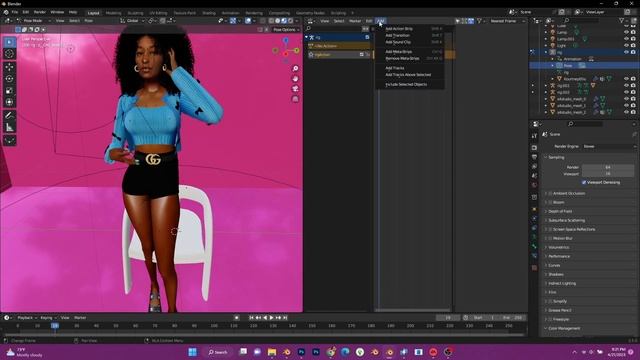Open the NLA editor Marker menu
This screenshot has width=640, height=360.
355,21
